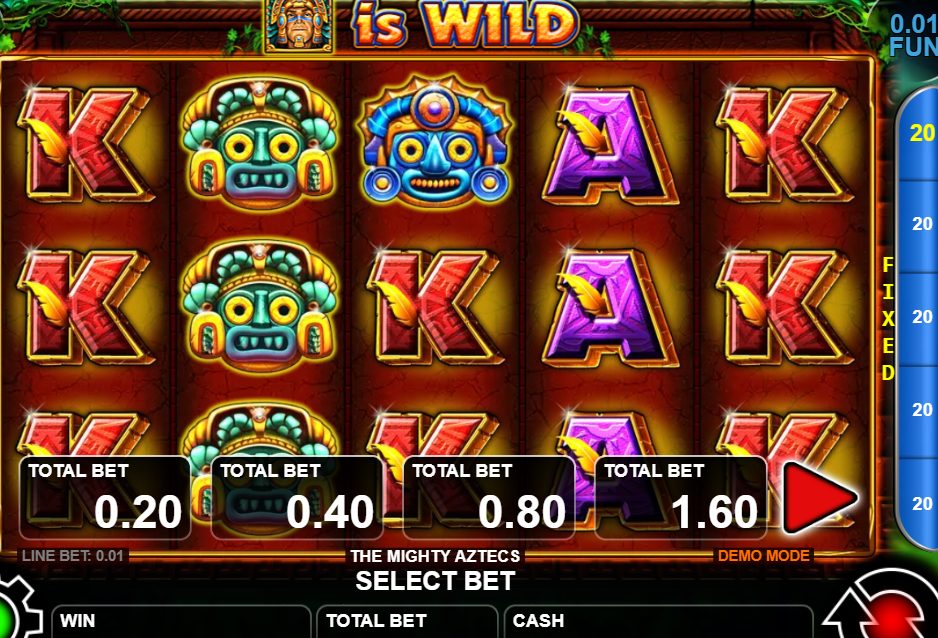
Task: Click the green mask in the middle row
Action: click(x=260, y=306)
